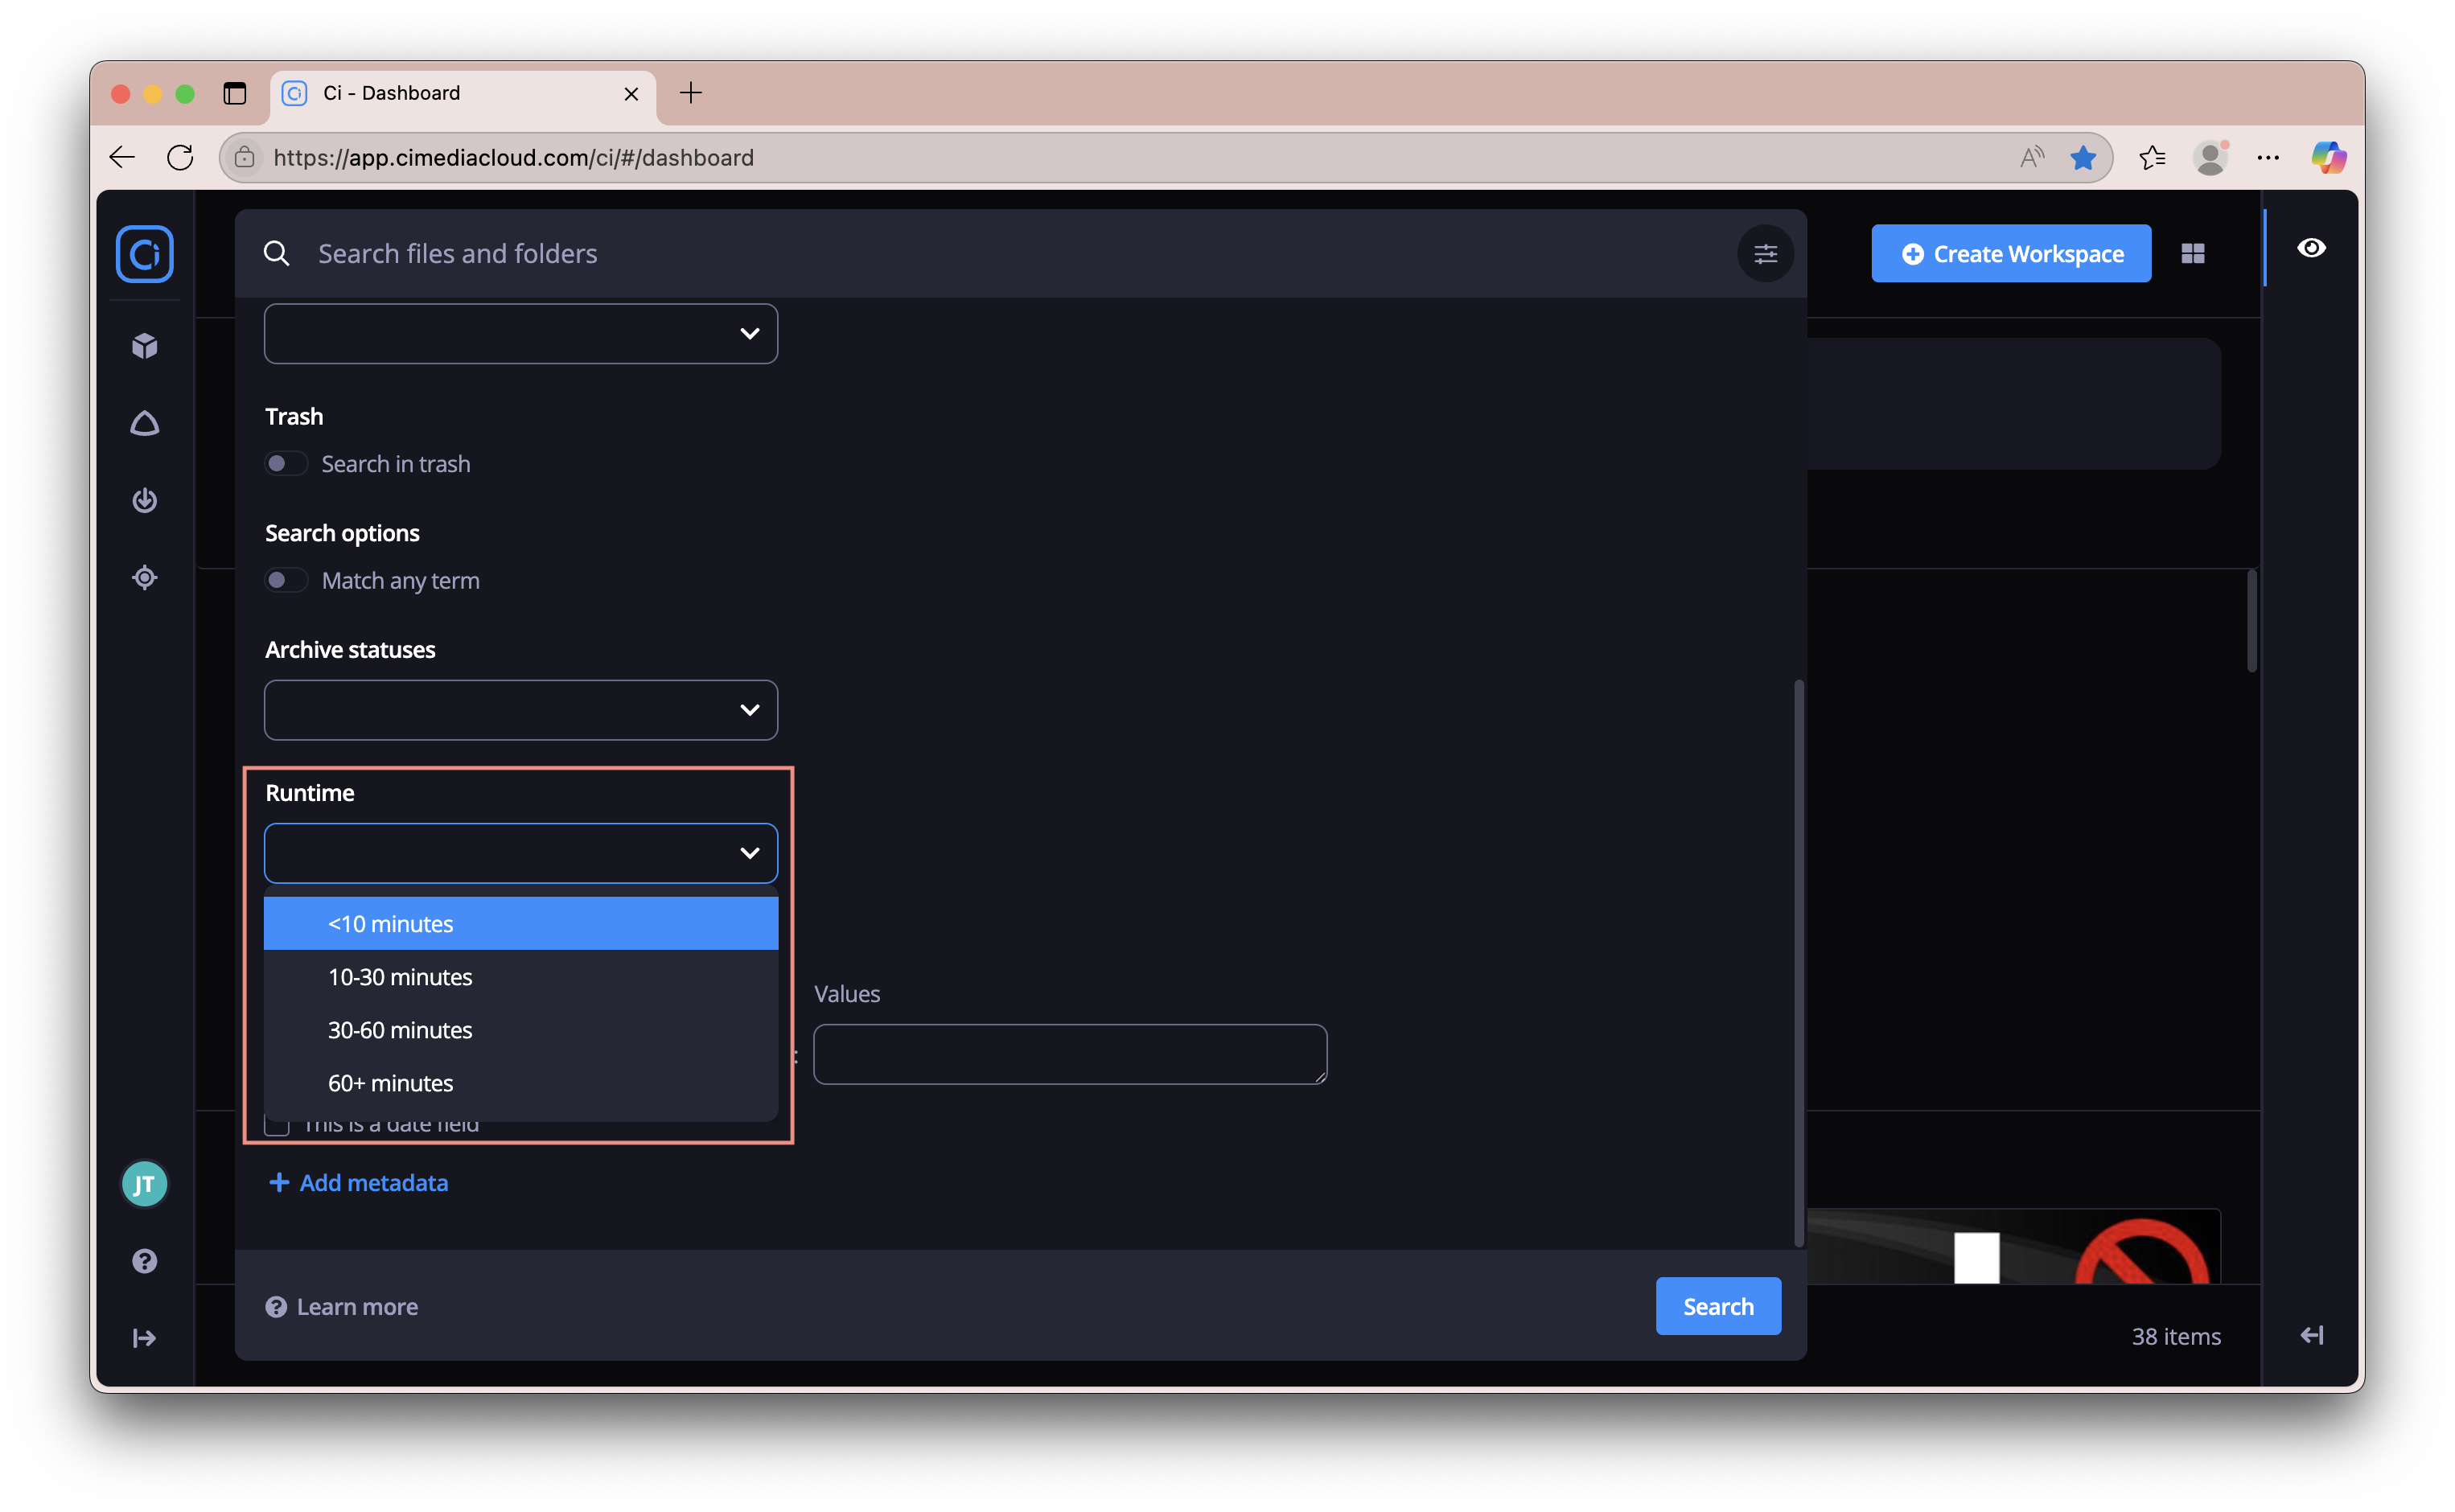Click Add metadata link
This screenshot has width=2455, height=1512.
(359, 1183)
